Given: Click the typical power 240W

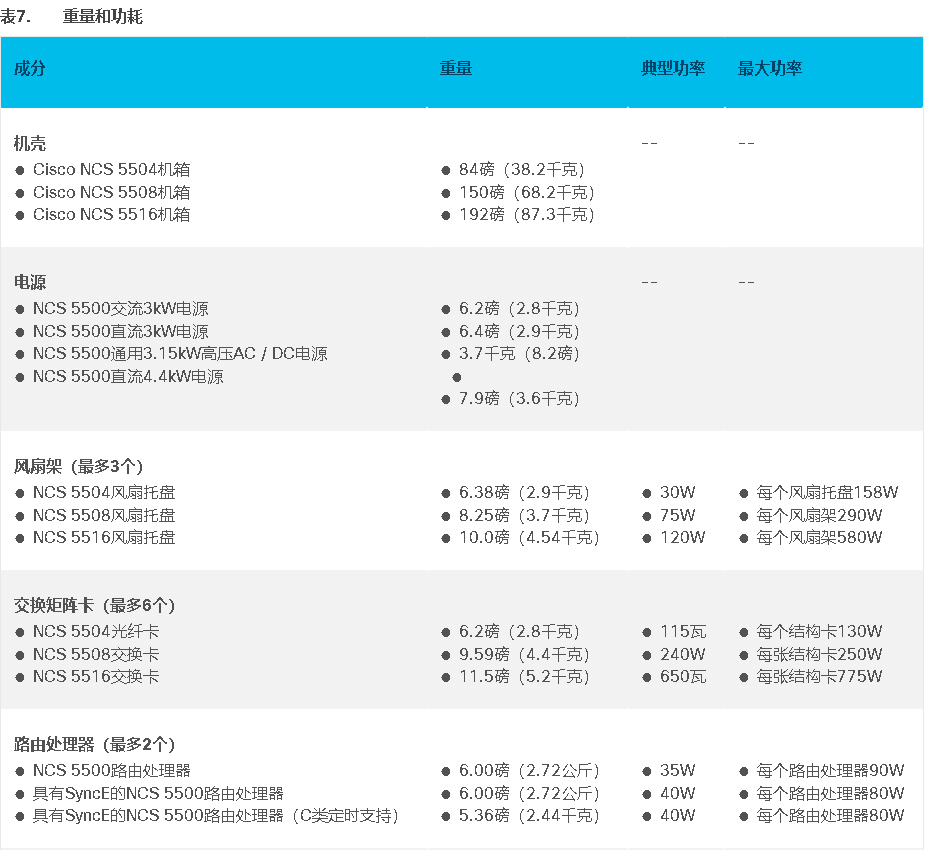Looking at the screenshot, I should click(683, 655).
